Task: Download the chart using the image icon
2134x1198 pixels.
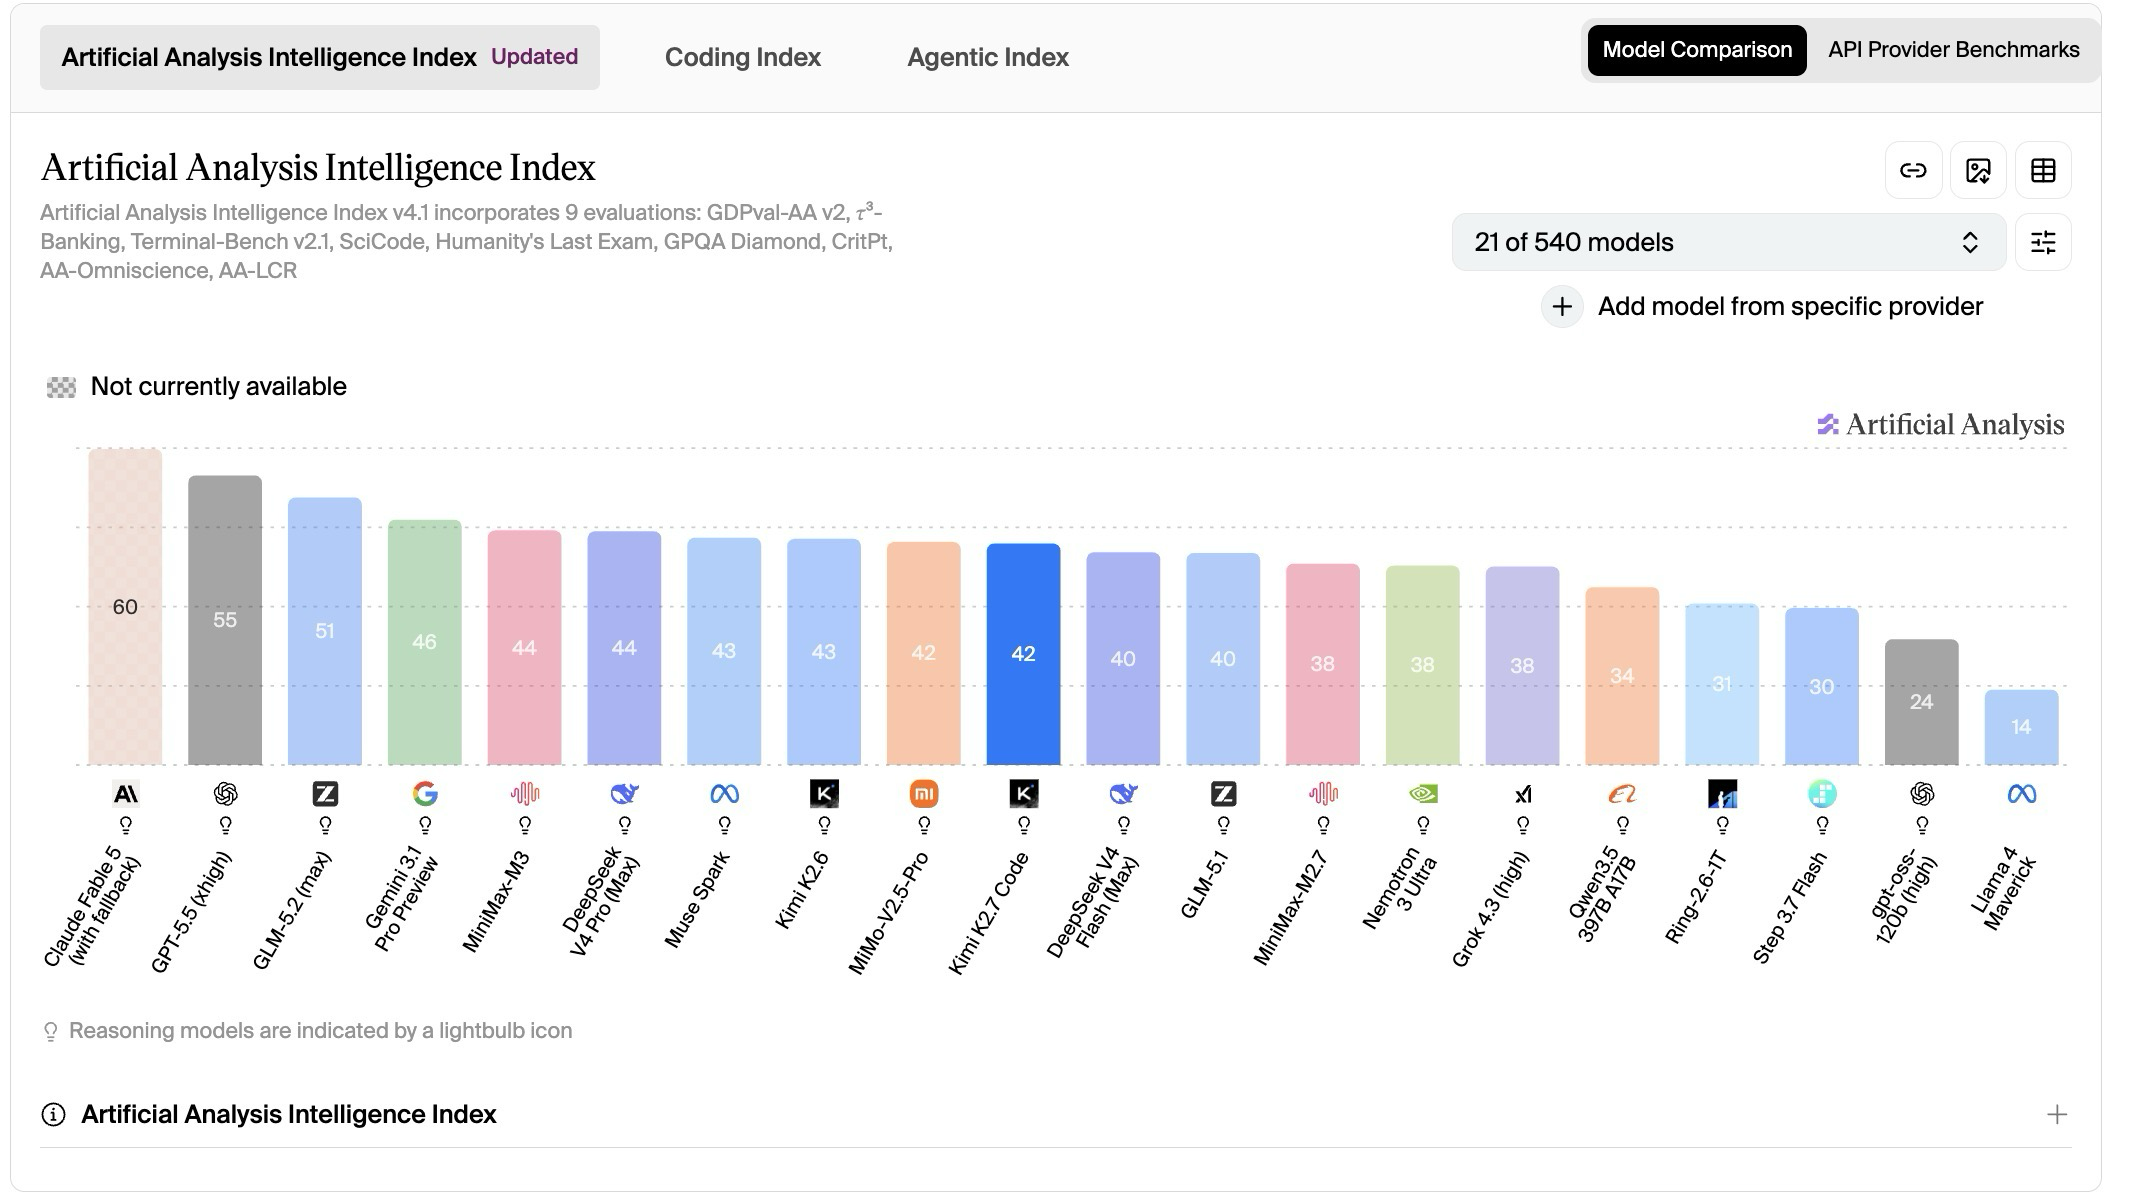Action: 1978,170
